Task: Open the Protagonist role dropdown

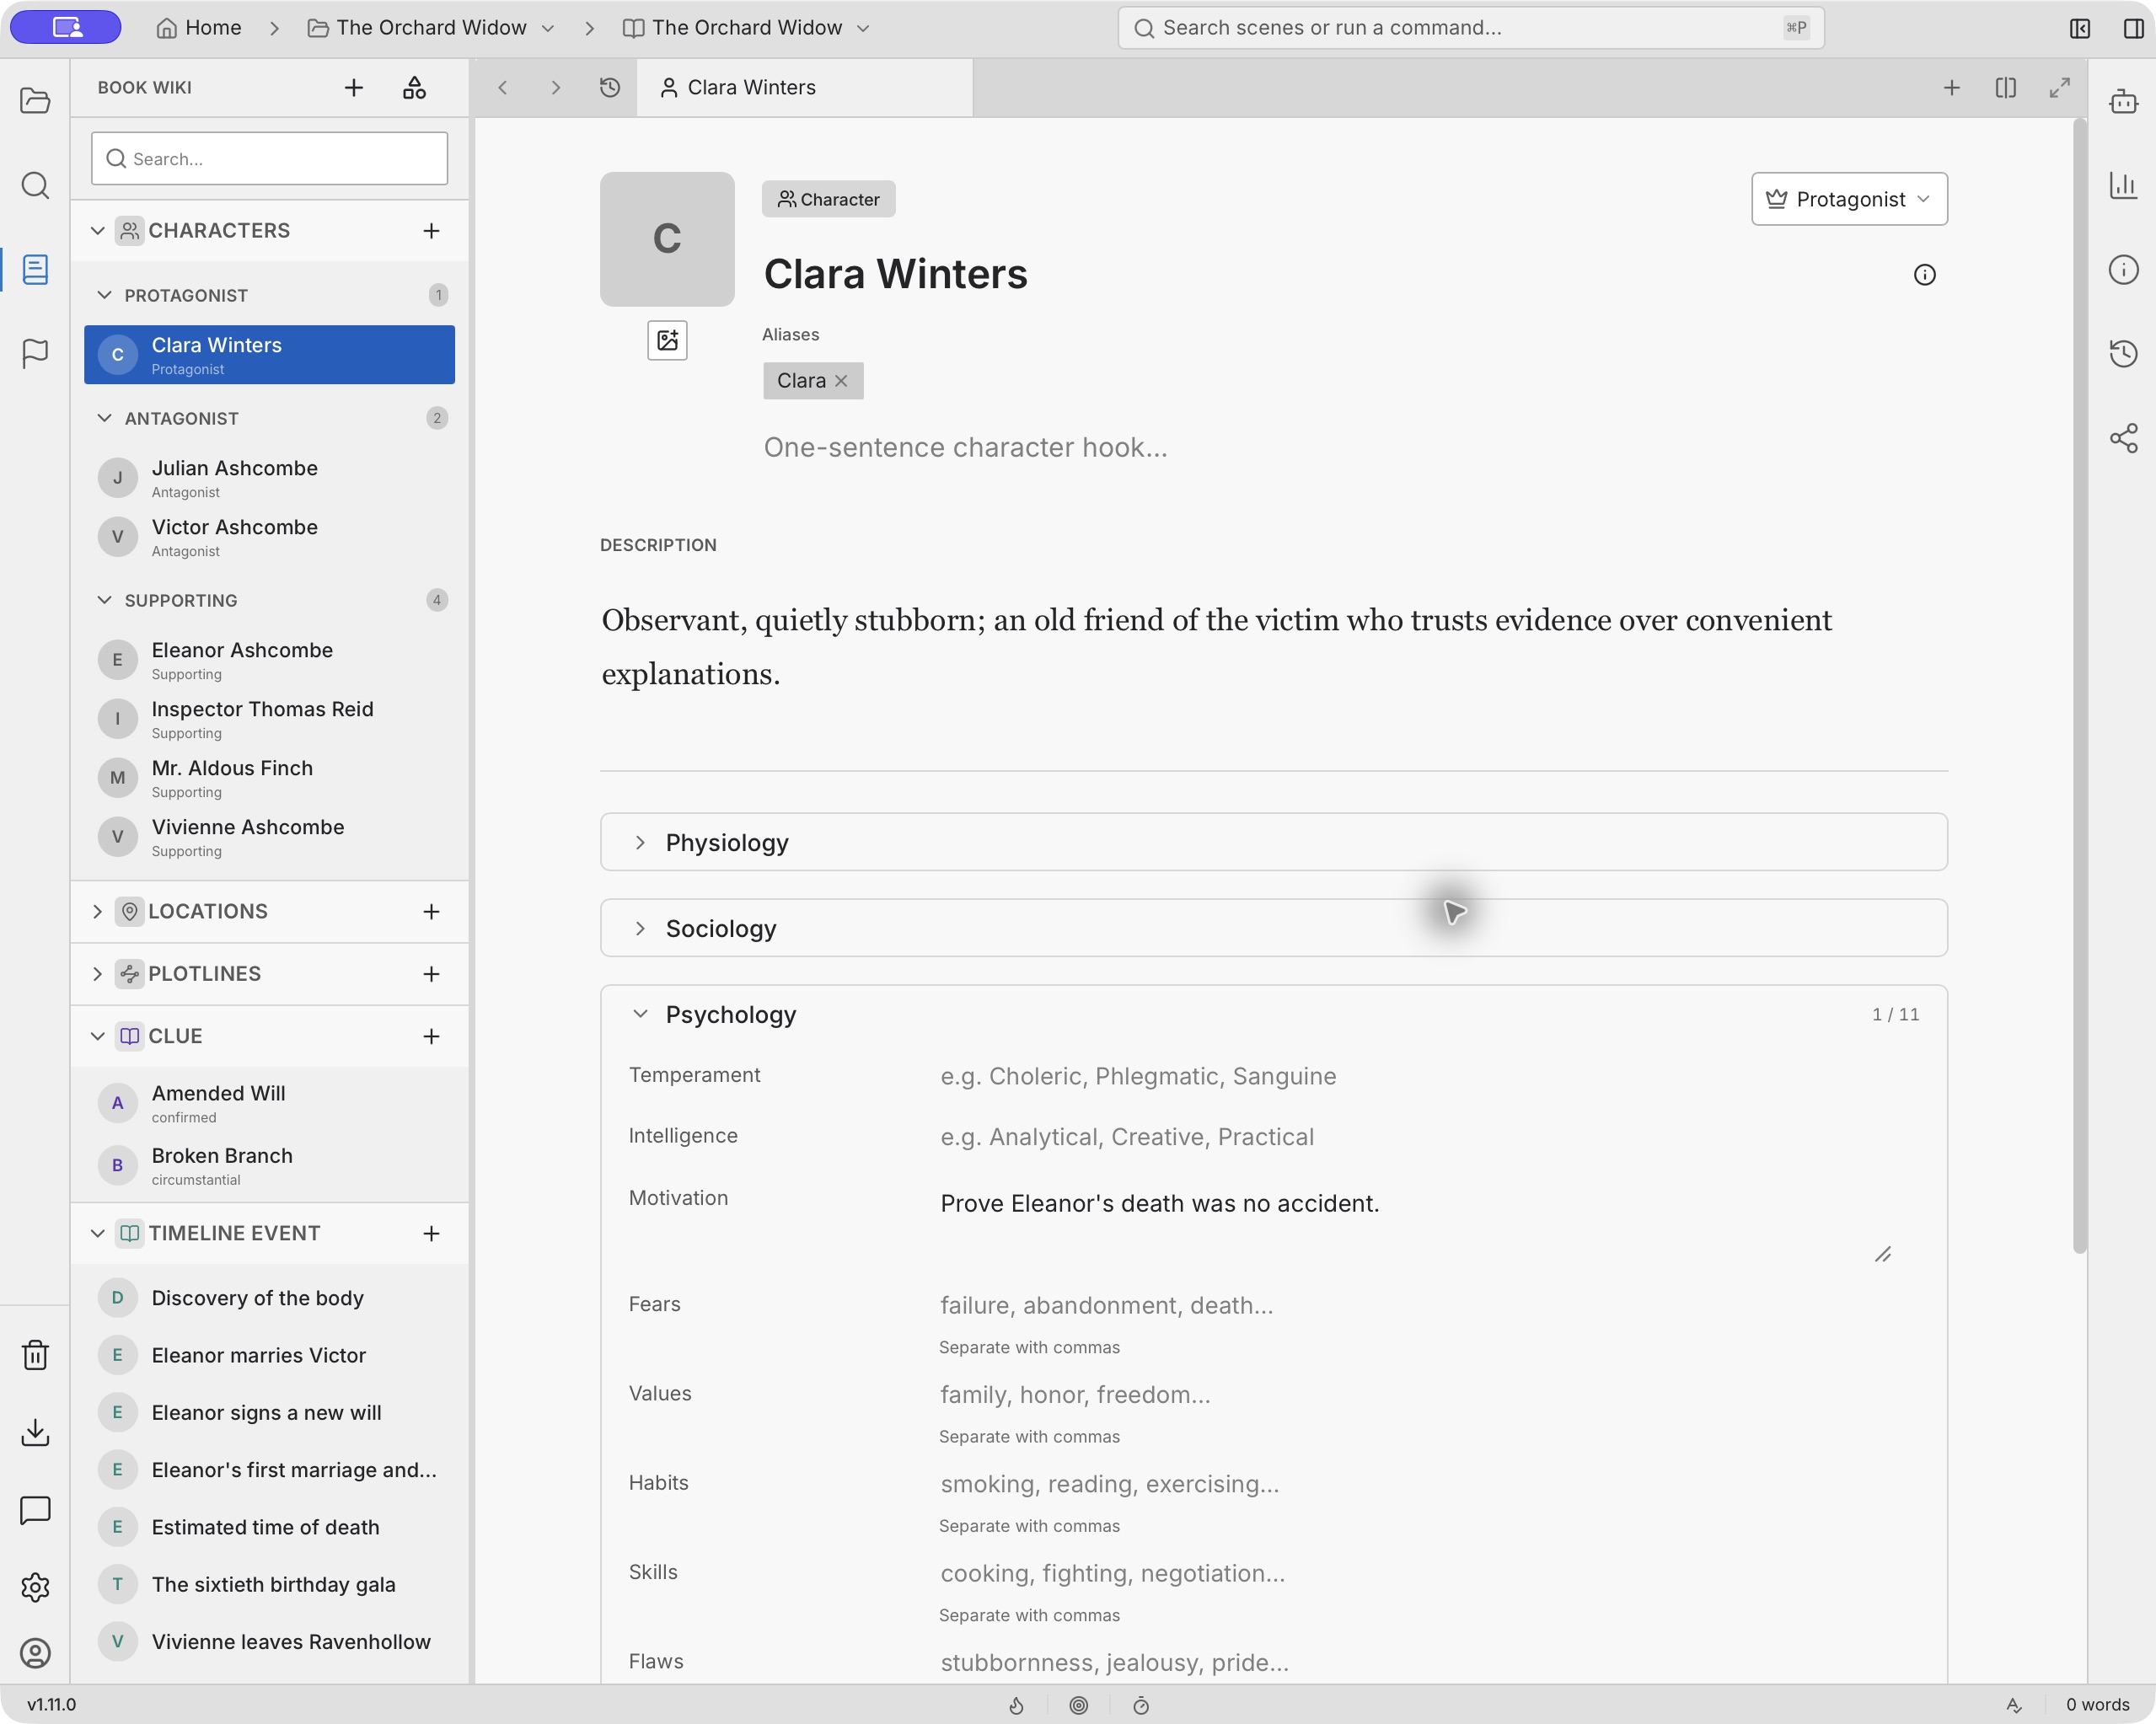Action: point(1849,199)
